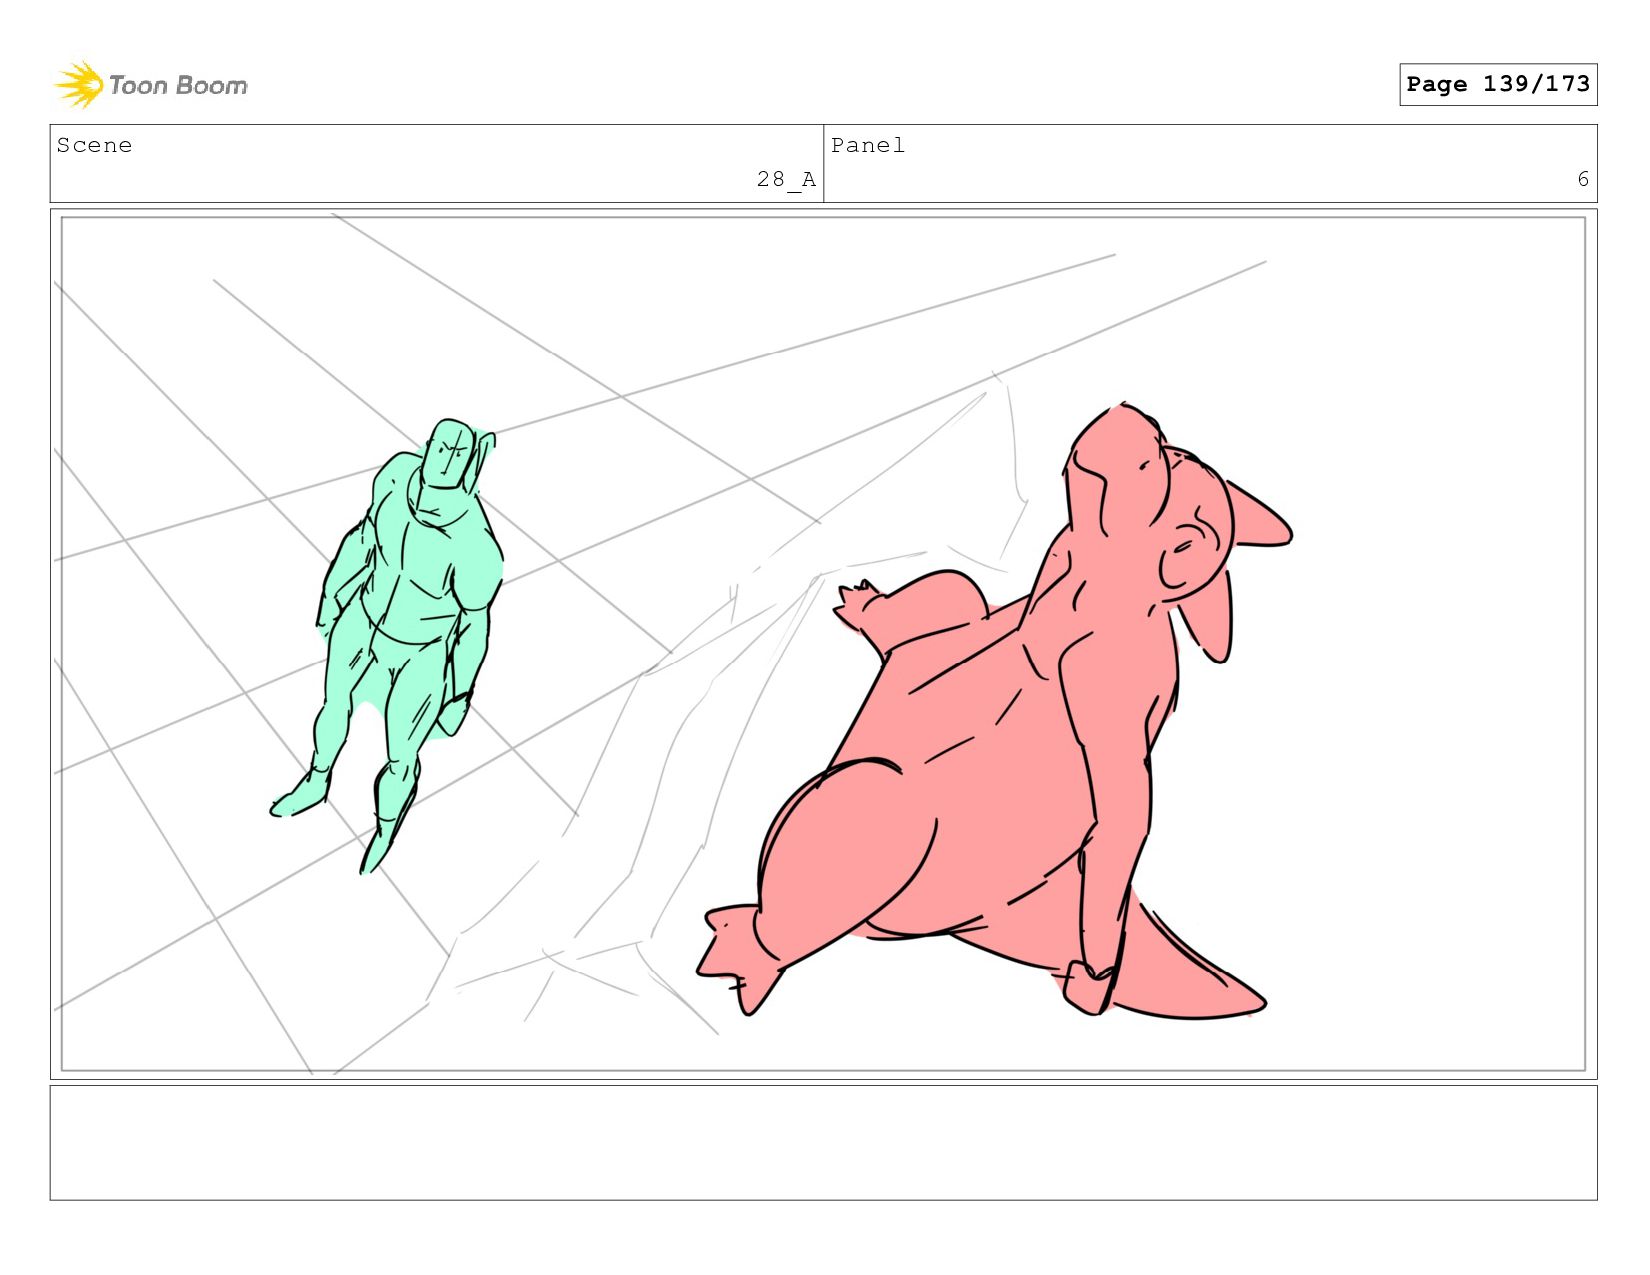Click scene number '28_A'
The image size is (1650, 1275).
click(x=786, y=180)
